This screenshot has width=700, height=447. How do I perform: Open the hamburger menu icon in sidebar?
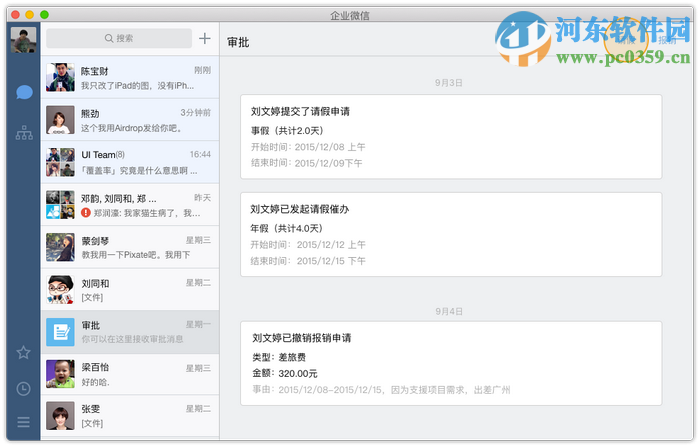tap(23, 422)
